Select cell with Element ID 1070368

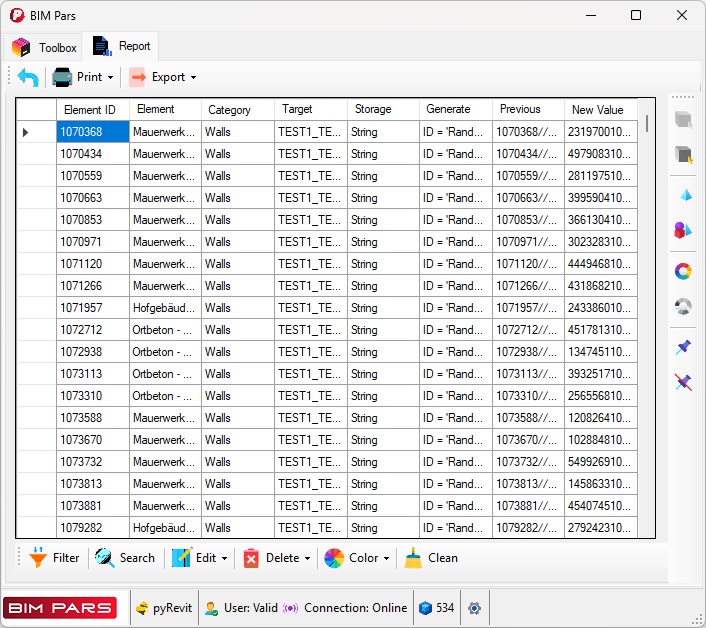point(93,132)
